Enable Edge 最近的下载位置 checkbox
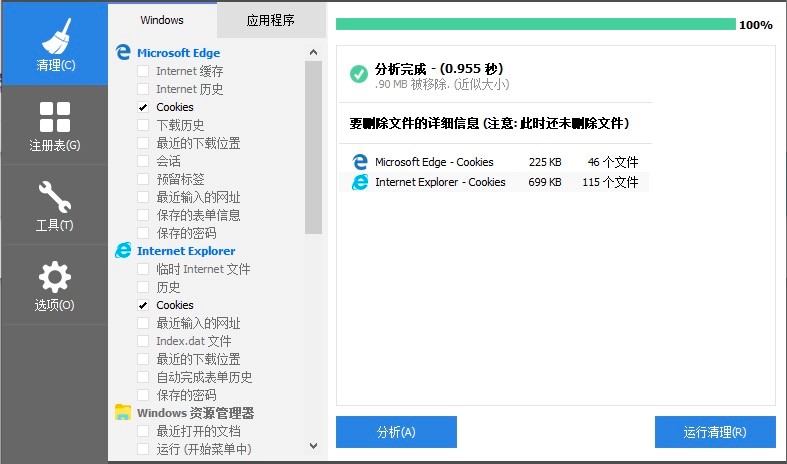Image resolution: width=787 pixels, height=464 pixels. click(143, 143)
